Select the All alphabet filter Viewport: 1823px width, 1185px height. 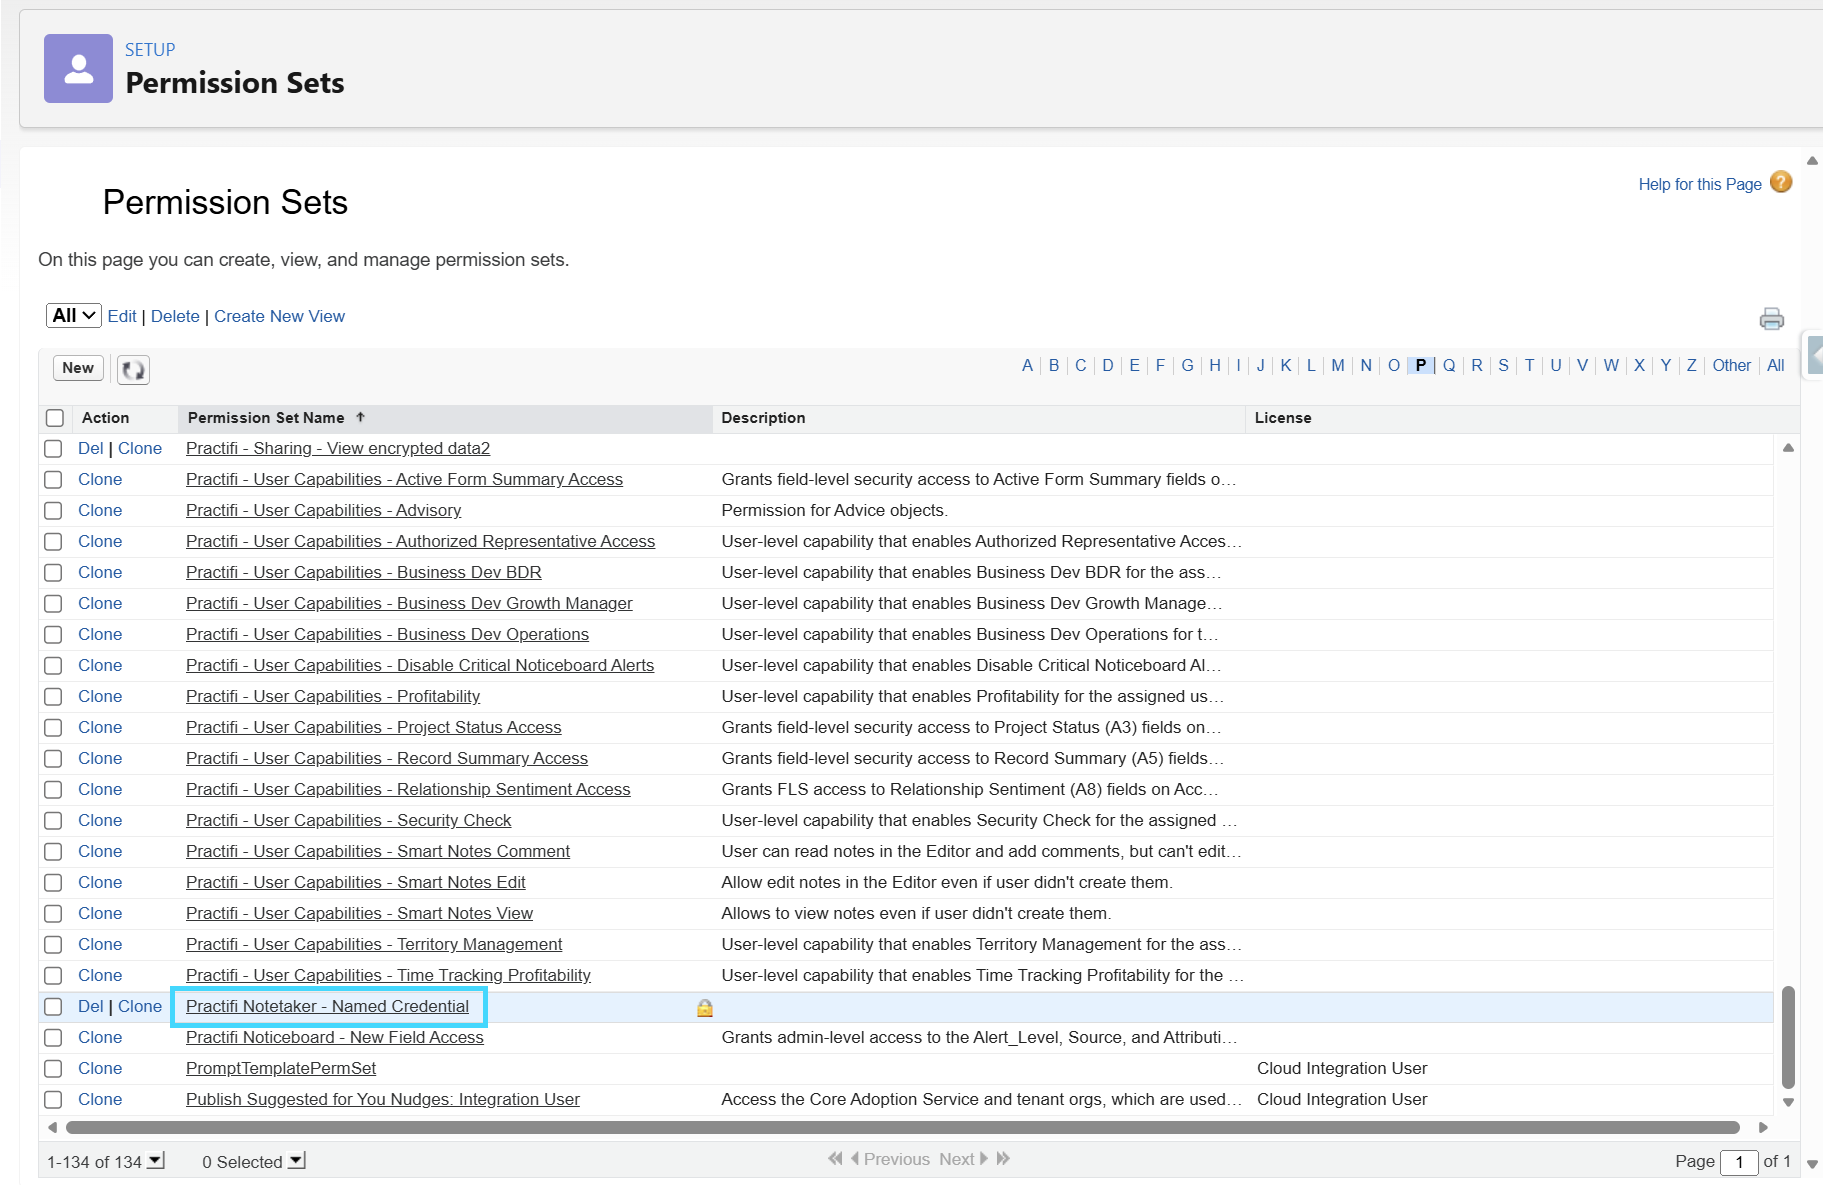[1775, 365]
